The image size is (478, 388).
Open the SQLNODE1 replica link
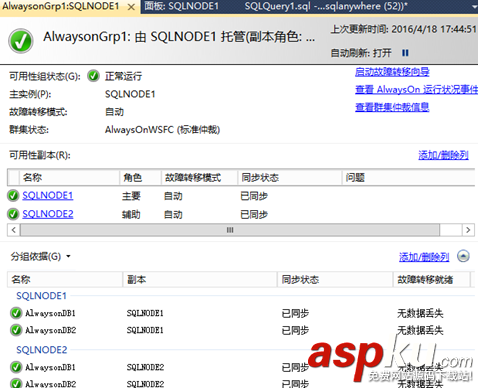pos(48,195)
